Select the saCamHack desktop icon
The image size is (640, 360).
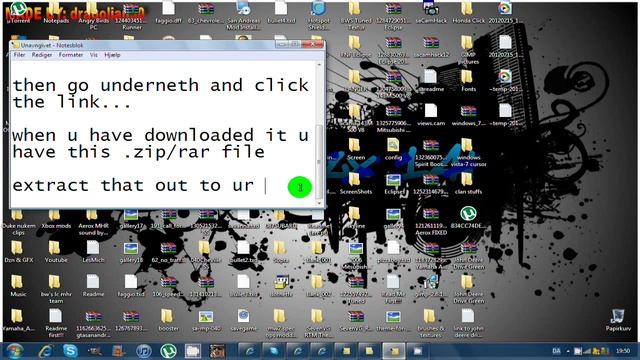(431, 13)
